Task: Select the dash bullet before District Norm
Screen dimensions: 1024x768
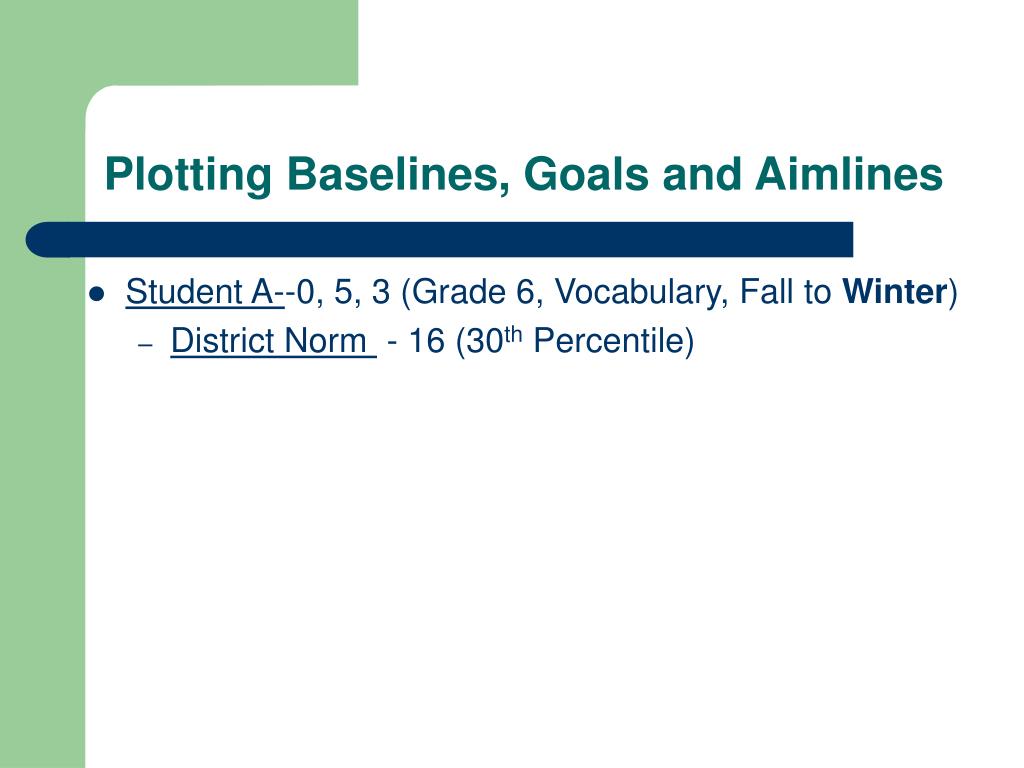Action: point(146,344)
